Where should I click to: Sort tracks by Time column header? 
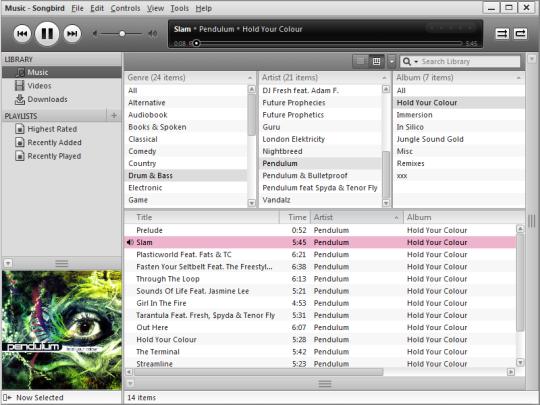tap(295, 218)
